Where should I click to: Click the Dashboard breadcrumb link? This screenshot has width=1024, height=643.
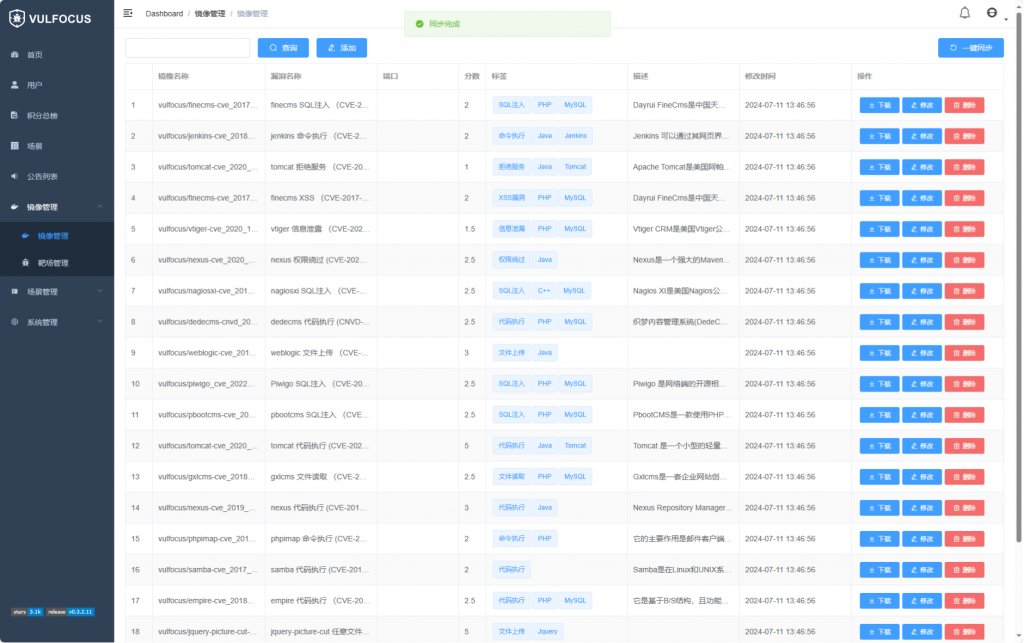164,14
